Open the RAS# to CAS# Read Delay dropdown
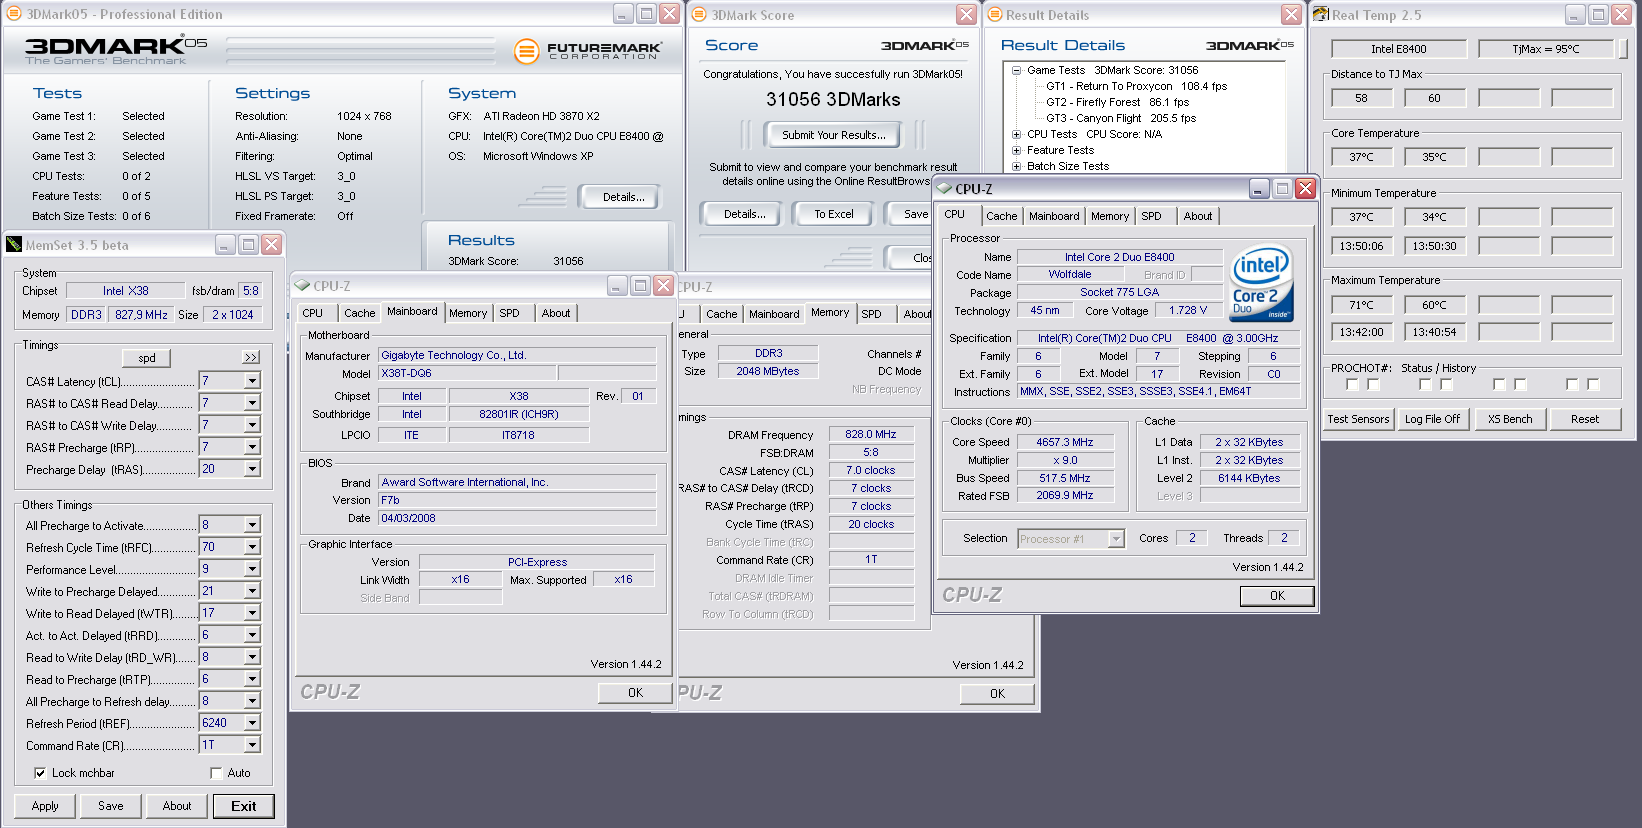 coord(252,403)
